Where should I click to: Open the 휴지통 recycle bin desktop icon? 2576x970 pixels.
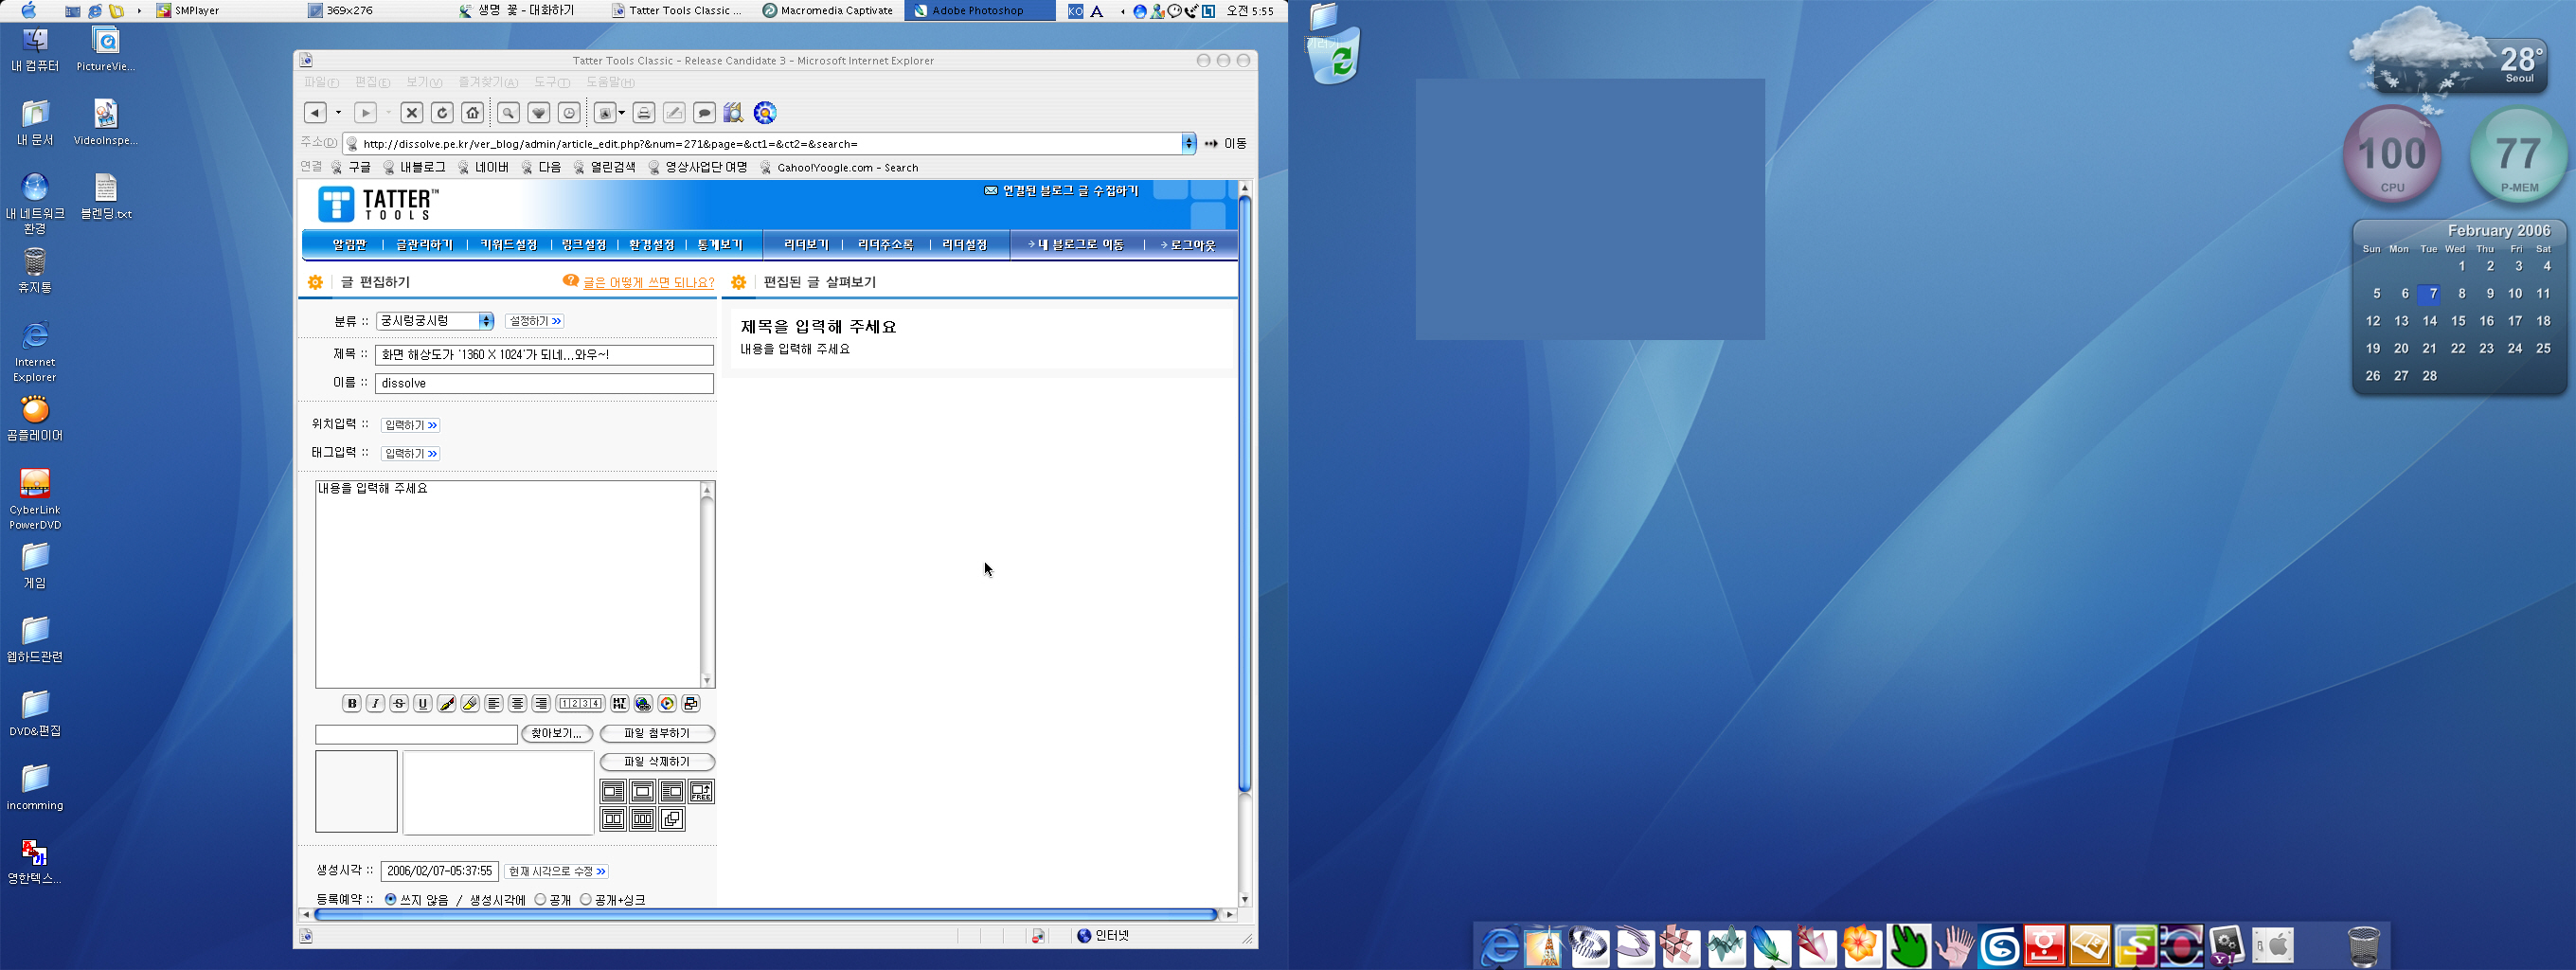35,271
